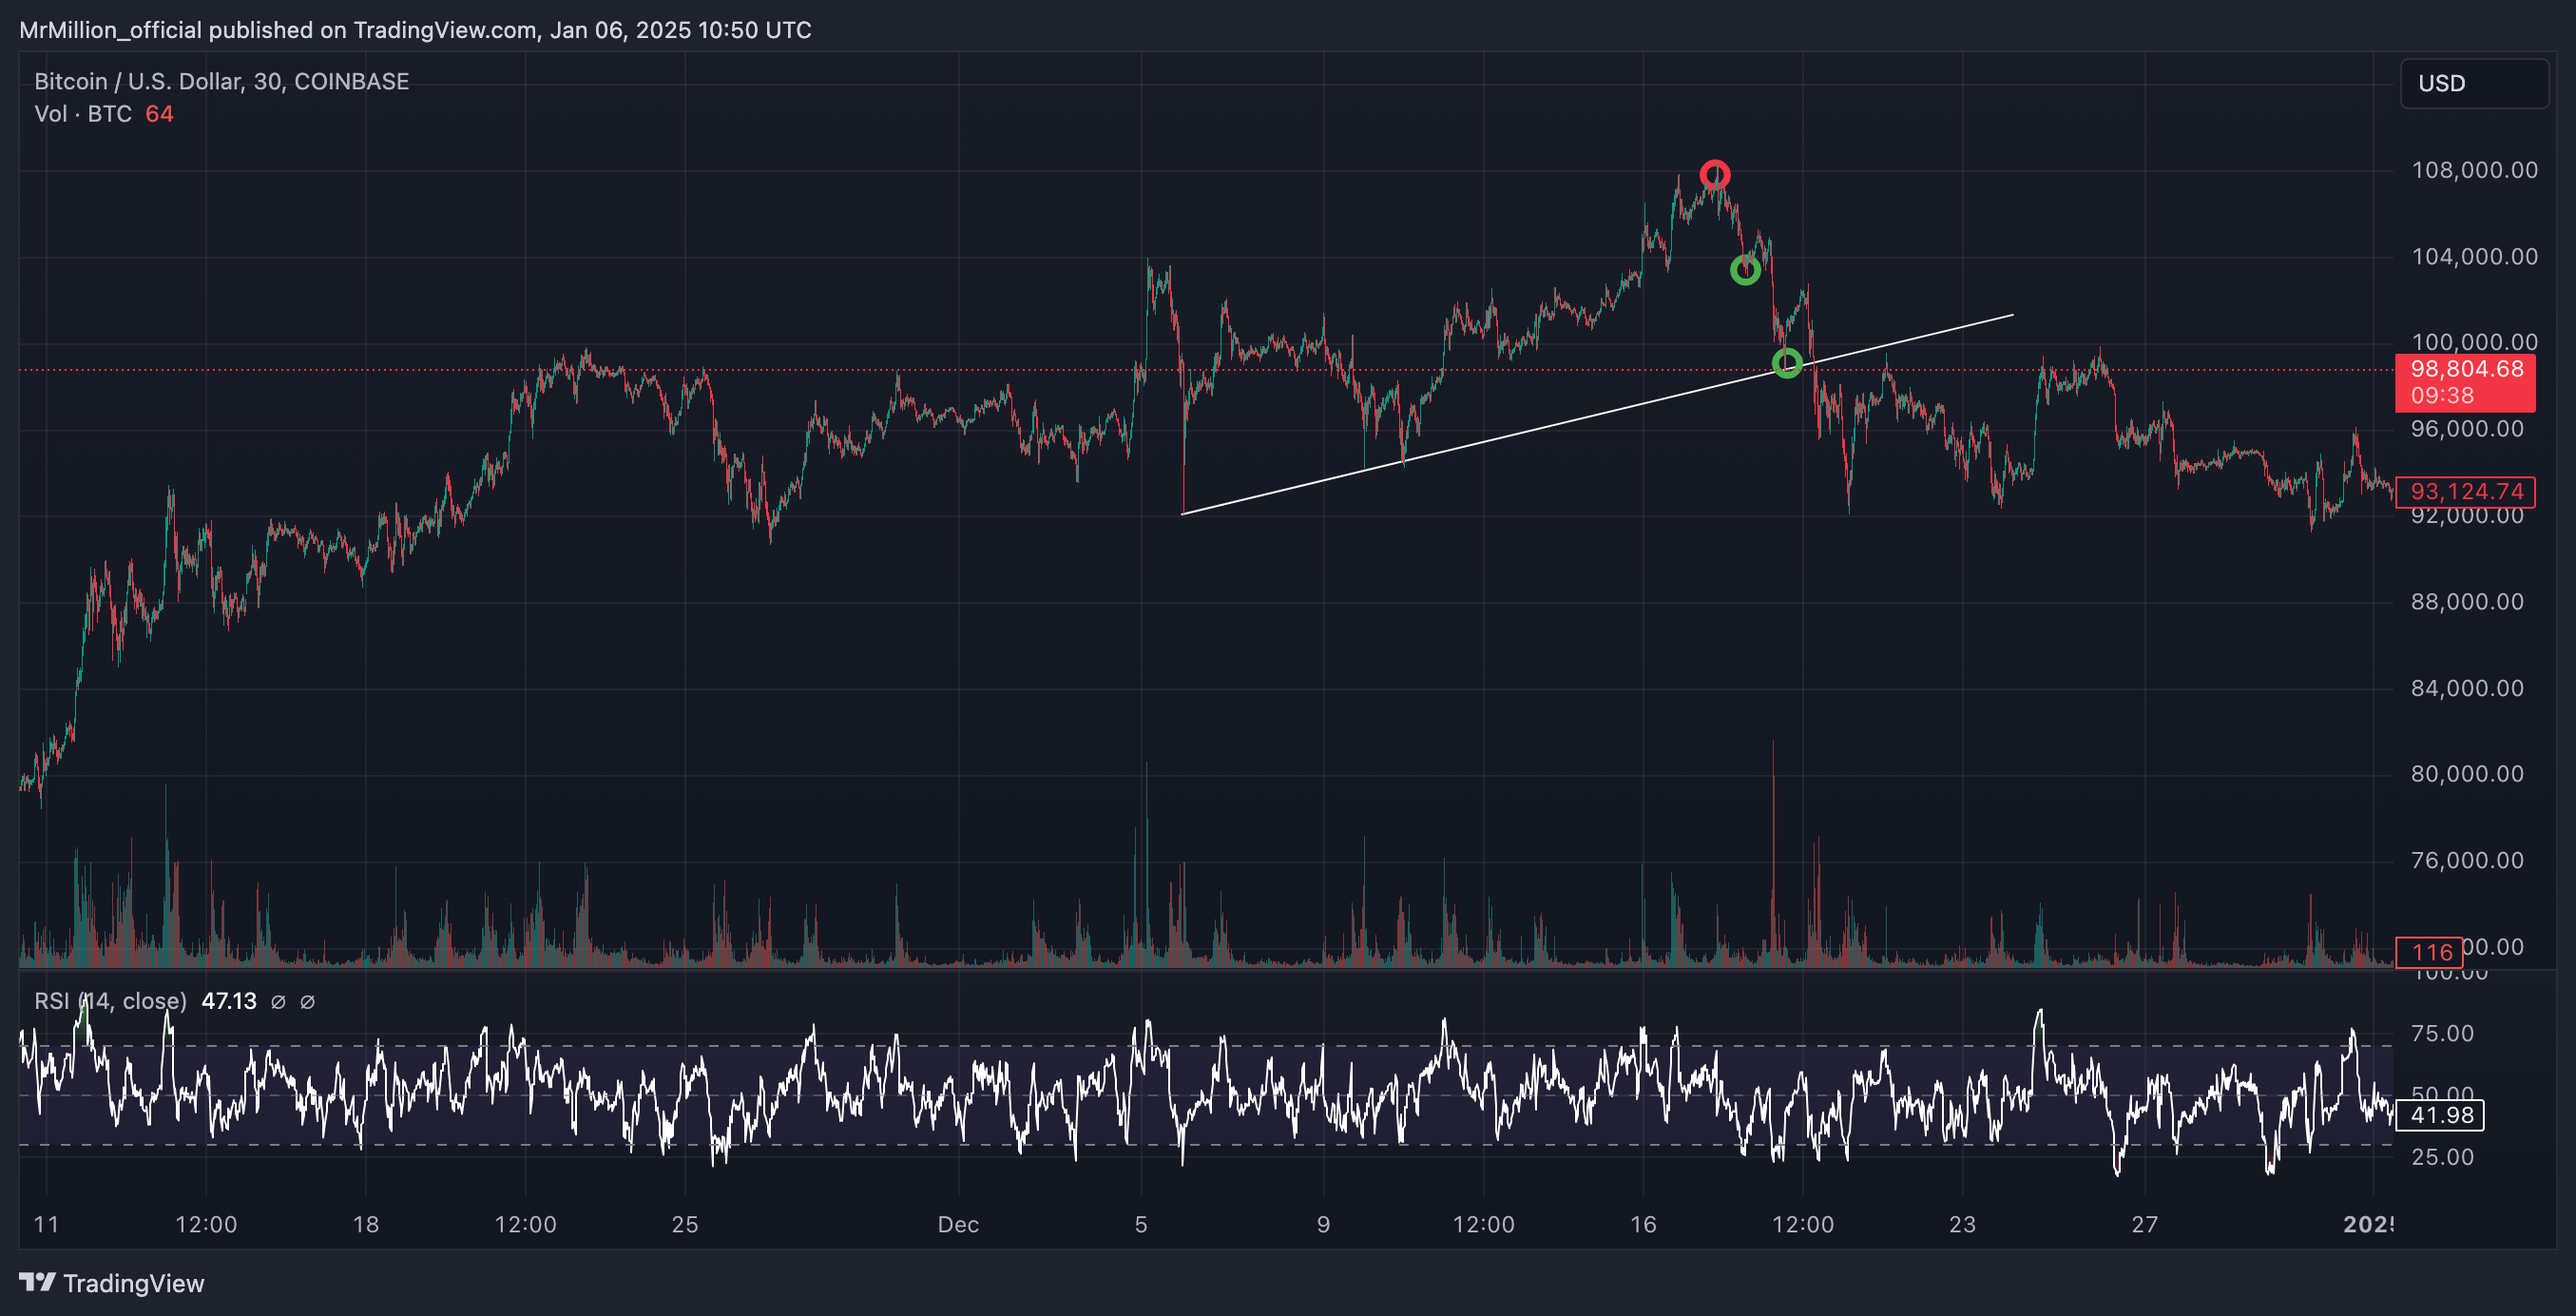Click the Dec label on the time axis
This screenshot has width=2576, height=1316.
tap(958, 1225)
